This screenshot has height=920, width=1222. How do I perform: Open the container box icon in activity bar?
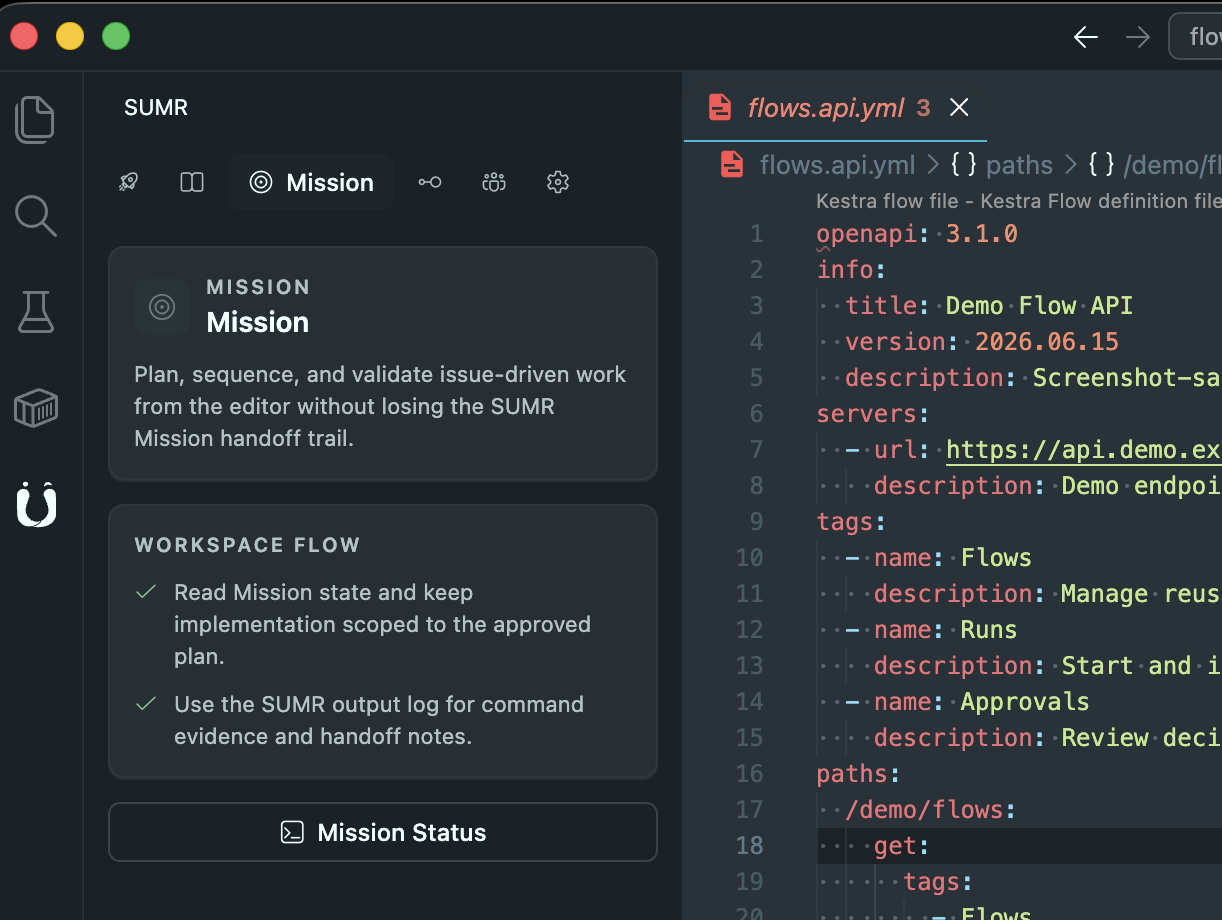pos(35,408)
